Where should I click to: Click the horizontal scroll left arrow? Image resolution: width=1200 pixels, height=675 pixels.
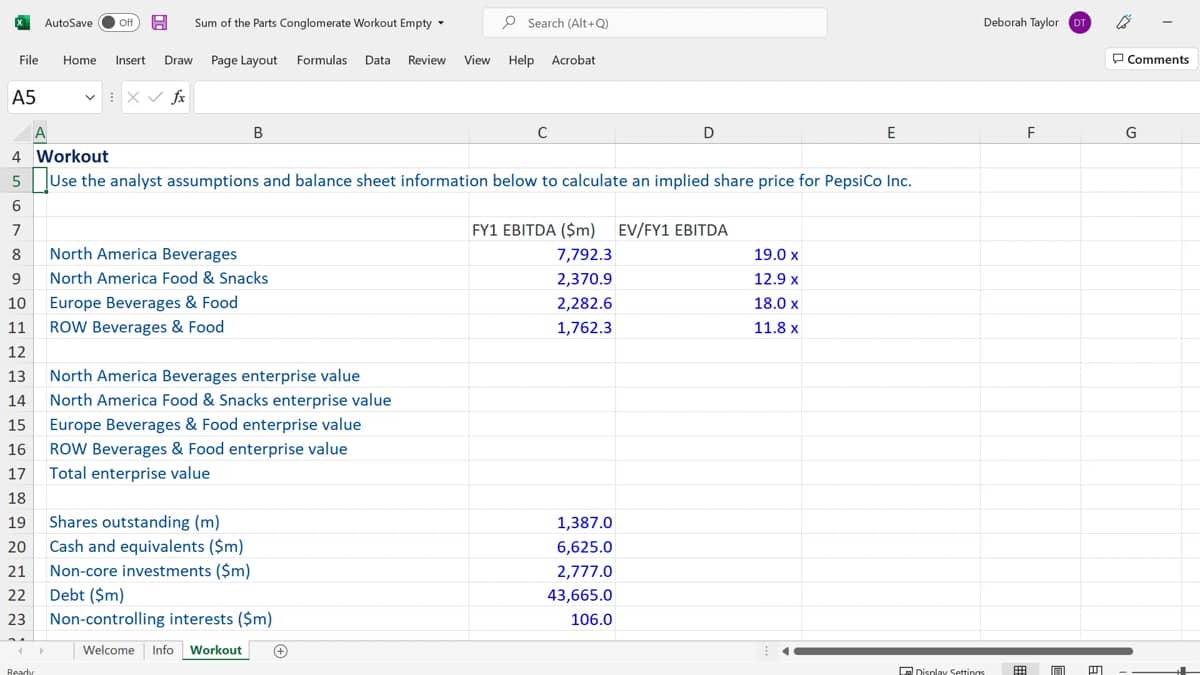click(x=786, y=652)
